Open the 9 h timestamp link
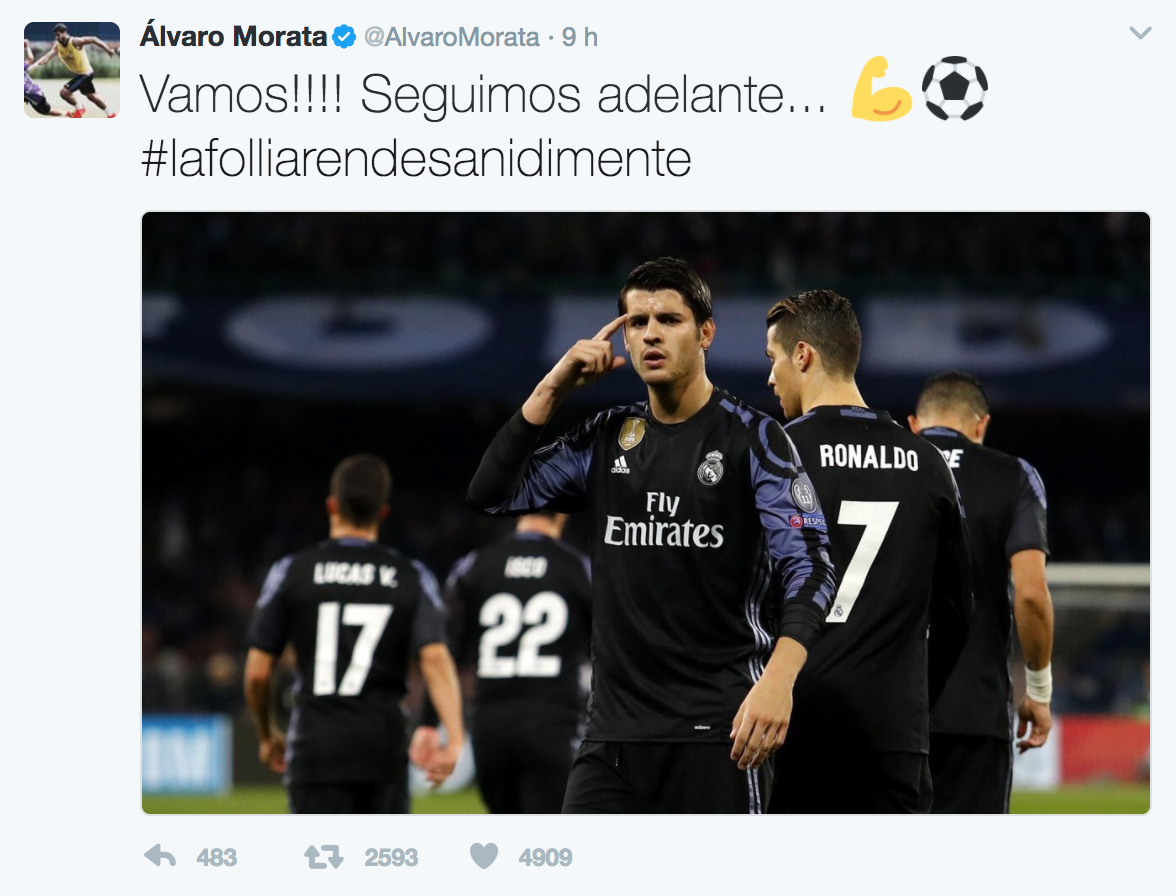The width and height of the screenshot is (1176, 896). [580, 37]
